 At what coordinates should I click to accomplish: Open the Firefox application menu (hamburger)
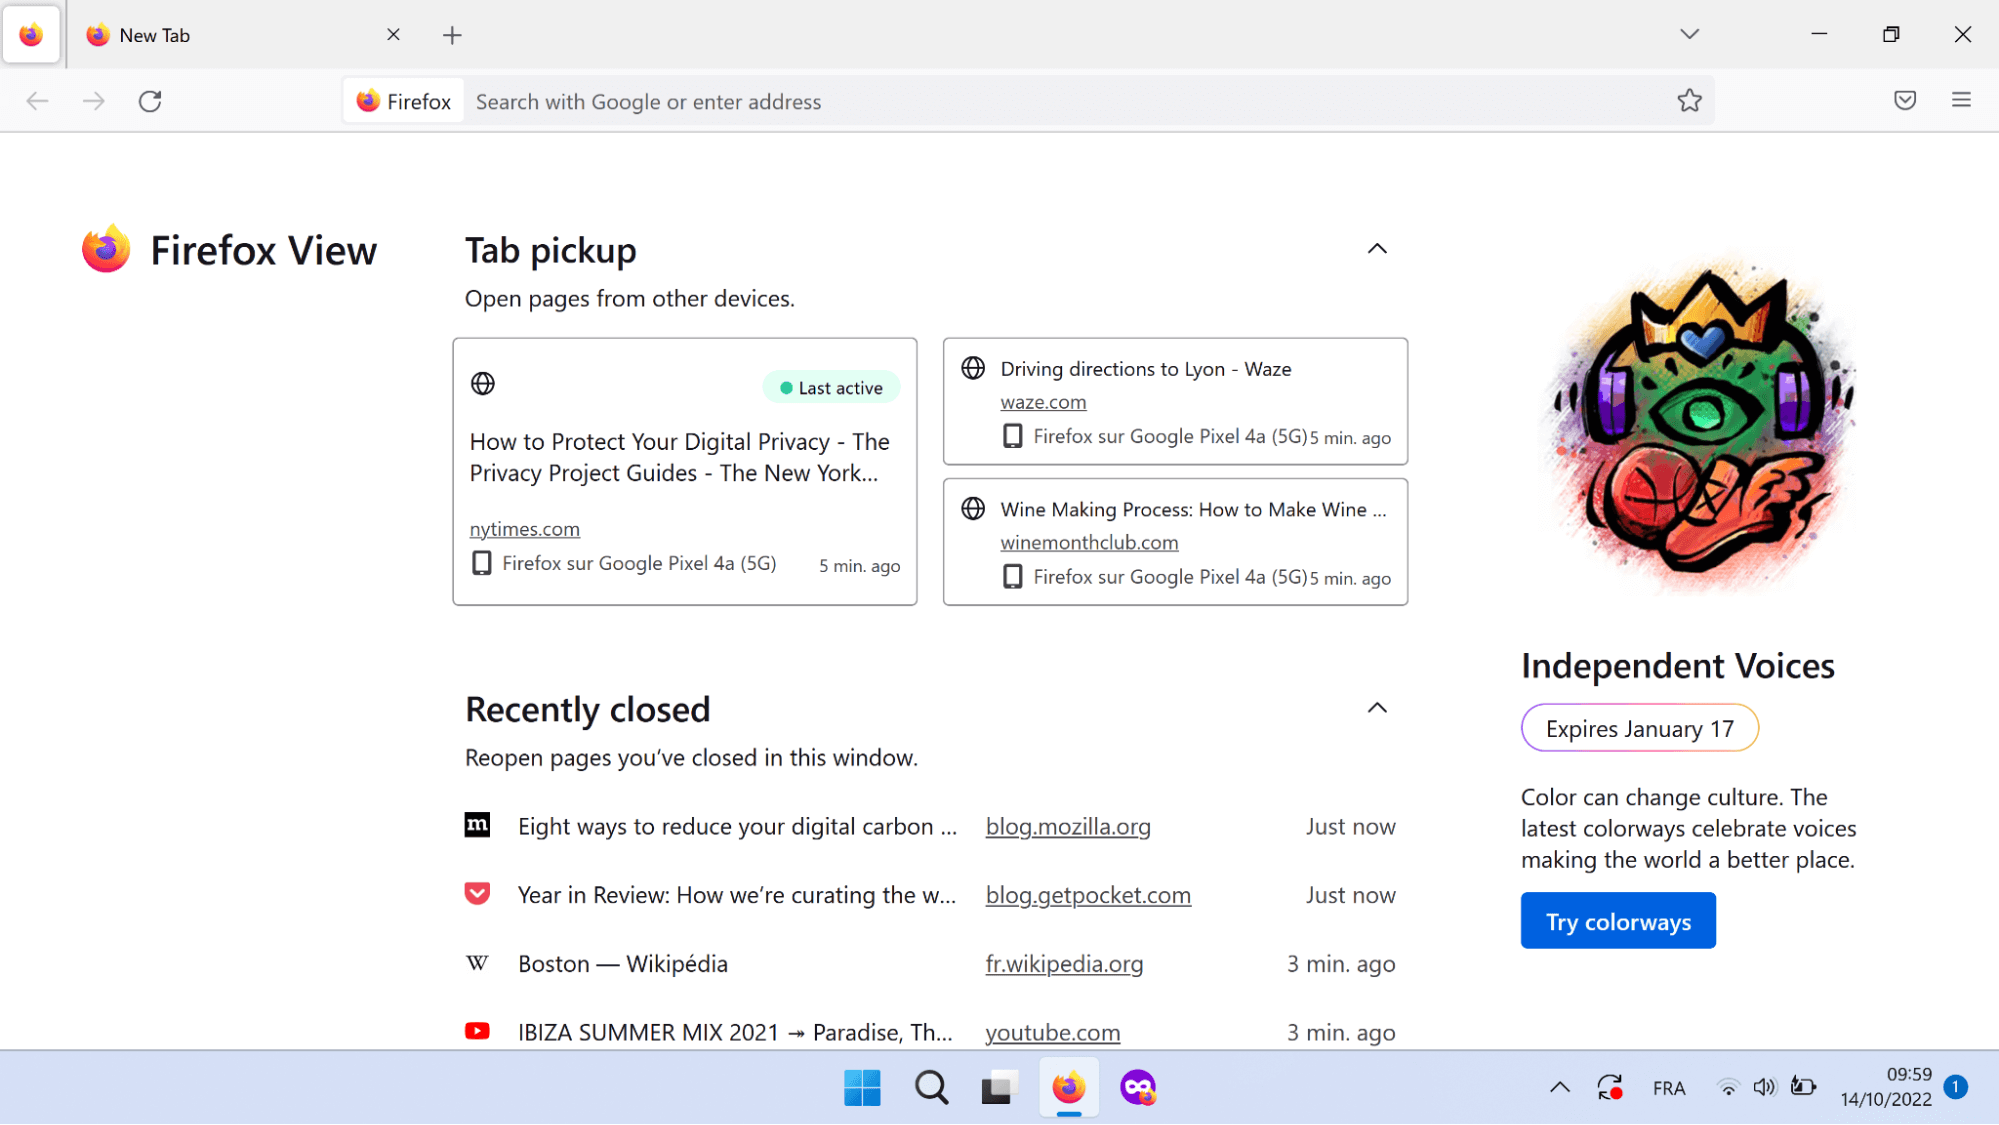tap(1961, 100)
